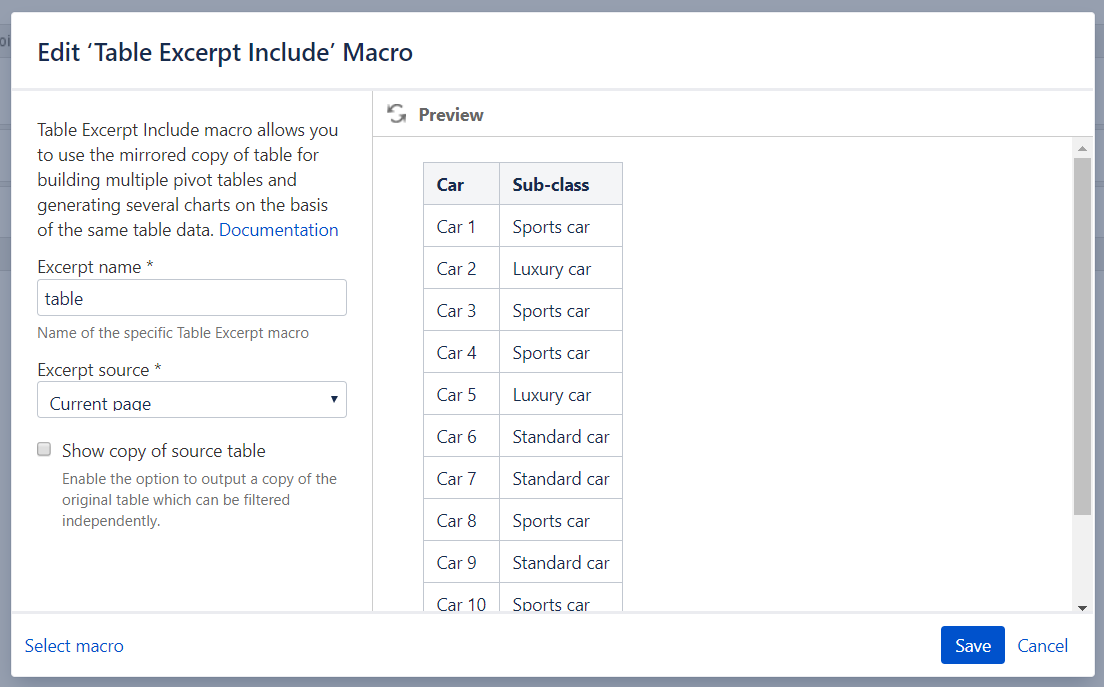
Task: Cancel the macro editing dialog
Action: coord(1042,645)
